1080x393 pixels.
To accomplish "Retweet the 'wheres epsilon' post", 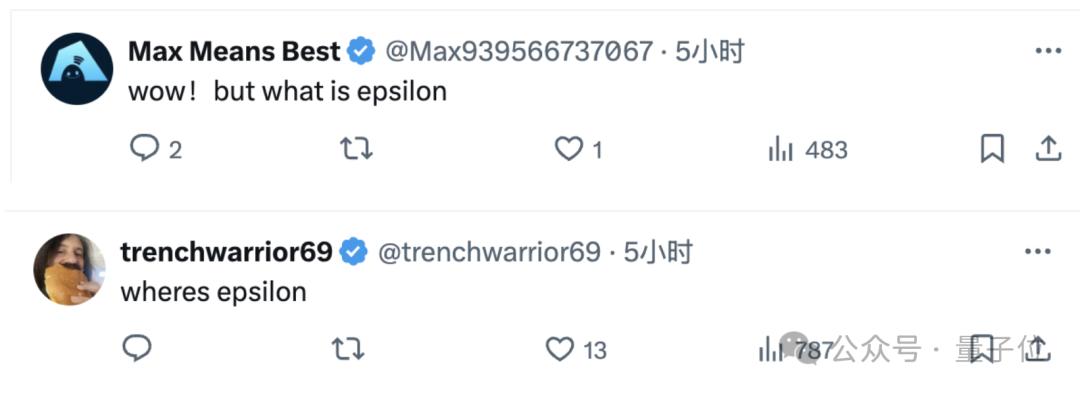I will click(349, 350).
